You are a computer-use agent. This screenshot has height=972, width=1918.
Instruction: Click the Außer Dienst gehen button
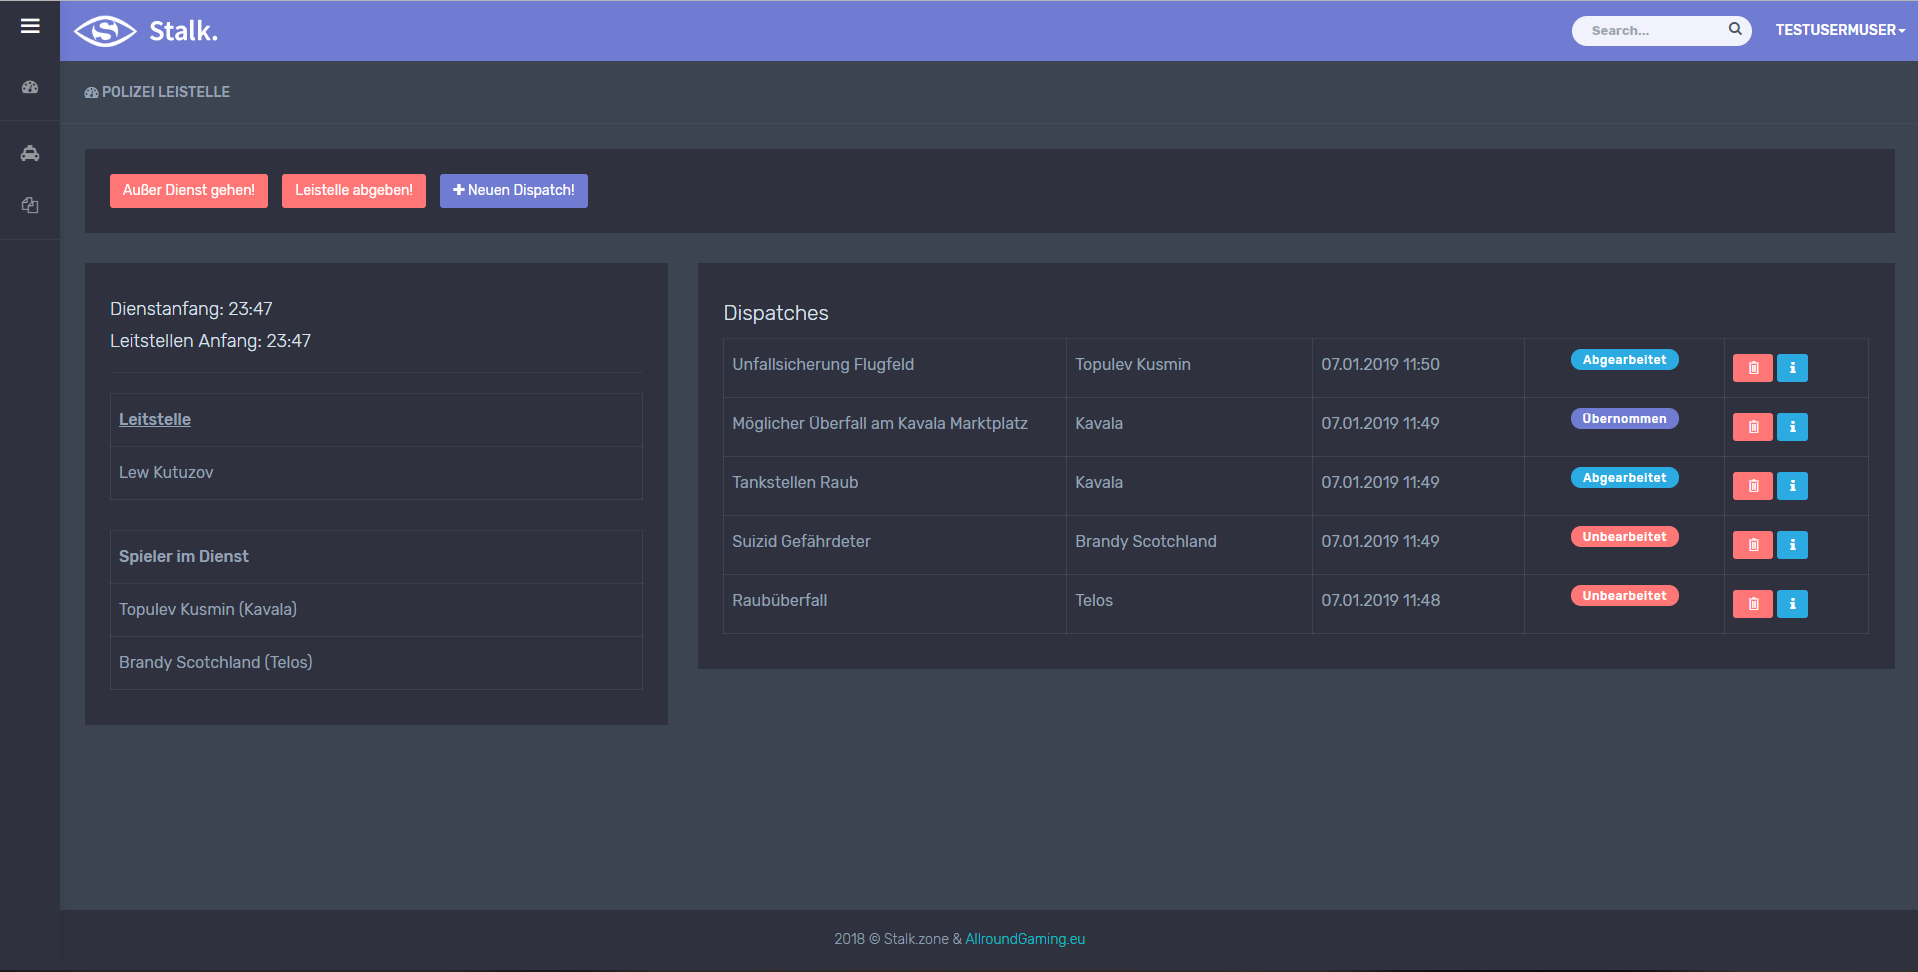coord(189,191)
